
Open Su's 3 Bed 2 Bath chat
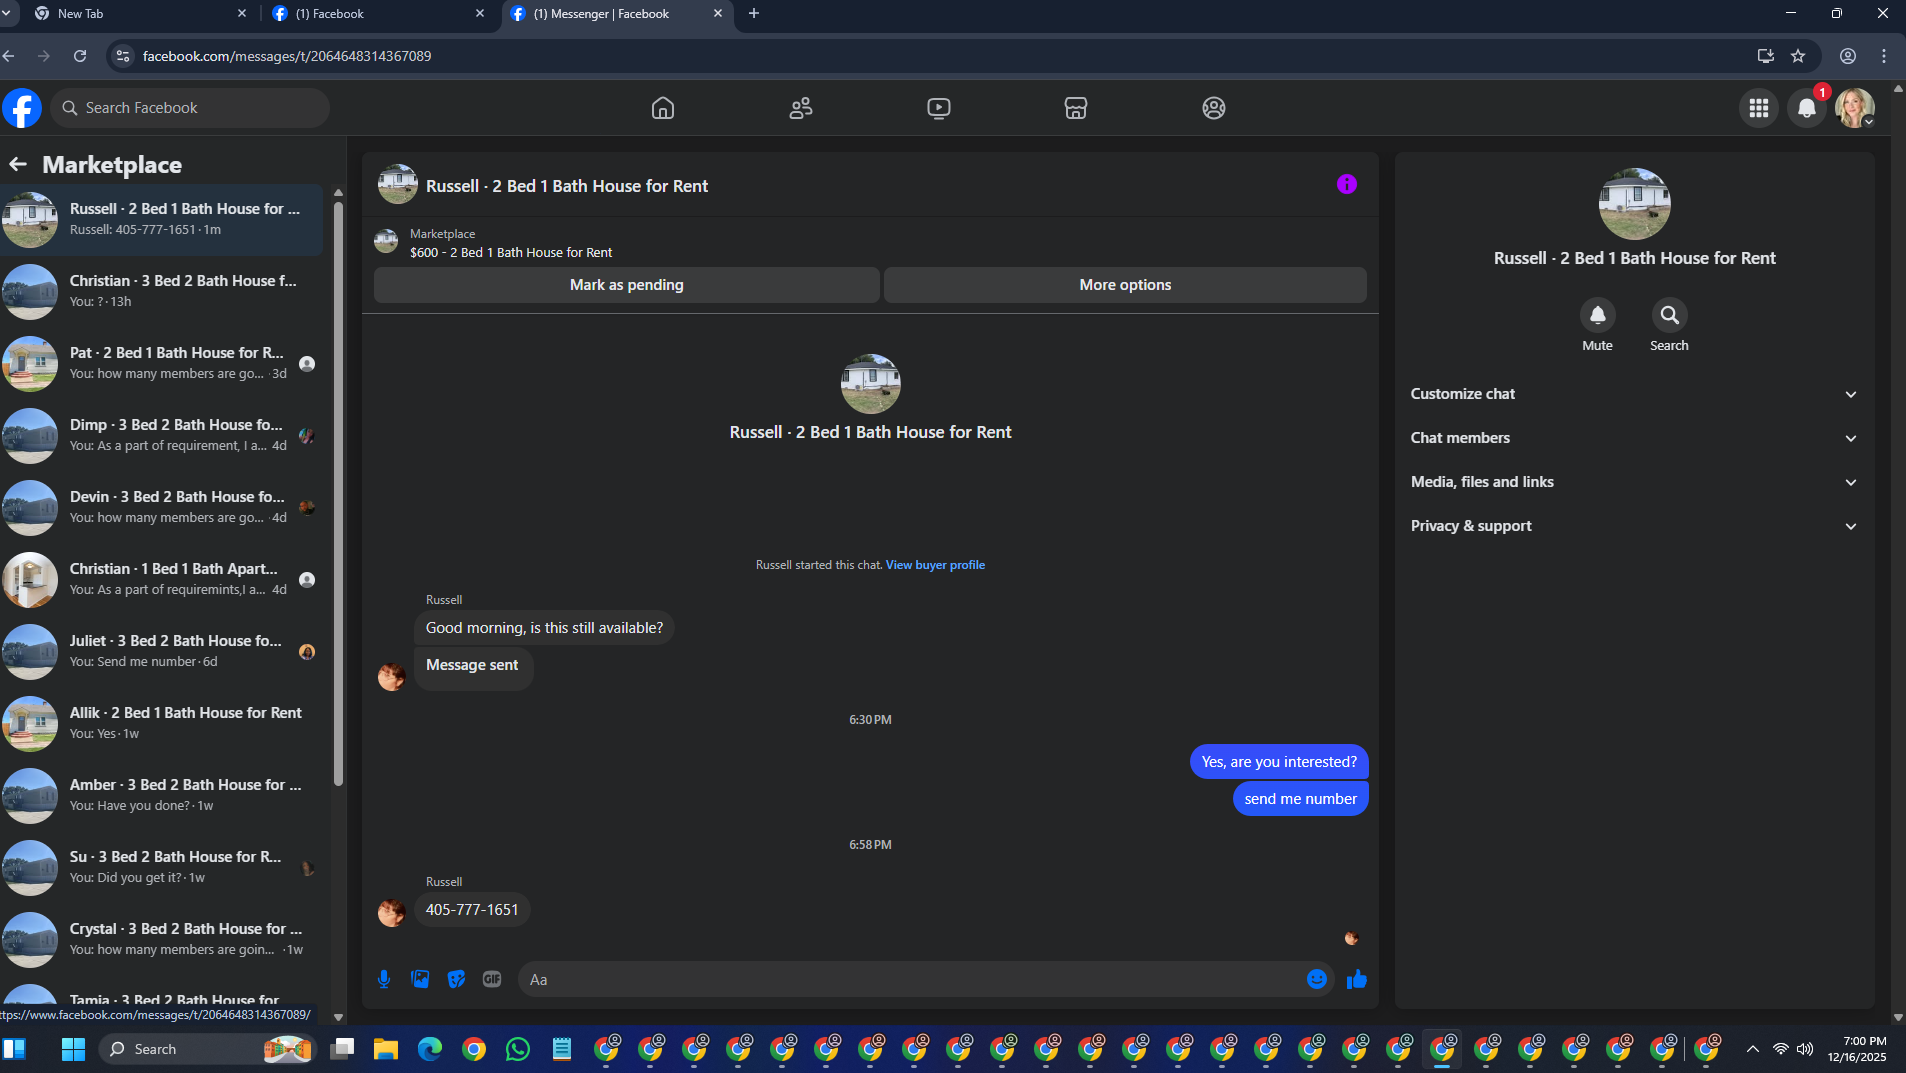click(x=162, y=867)
